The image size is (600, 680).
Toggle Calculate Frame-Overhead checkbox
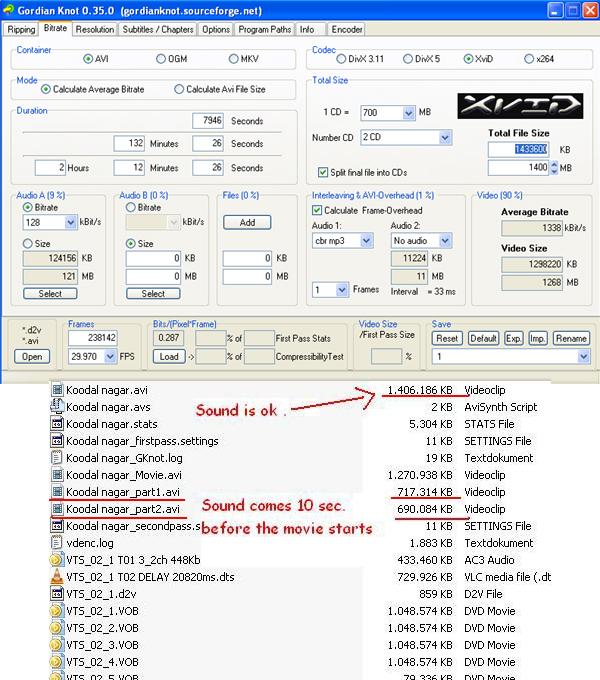coord(317,210)
